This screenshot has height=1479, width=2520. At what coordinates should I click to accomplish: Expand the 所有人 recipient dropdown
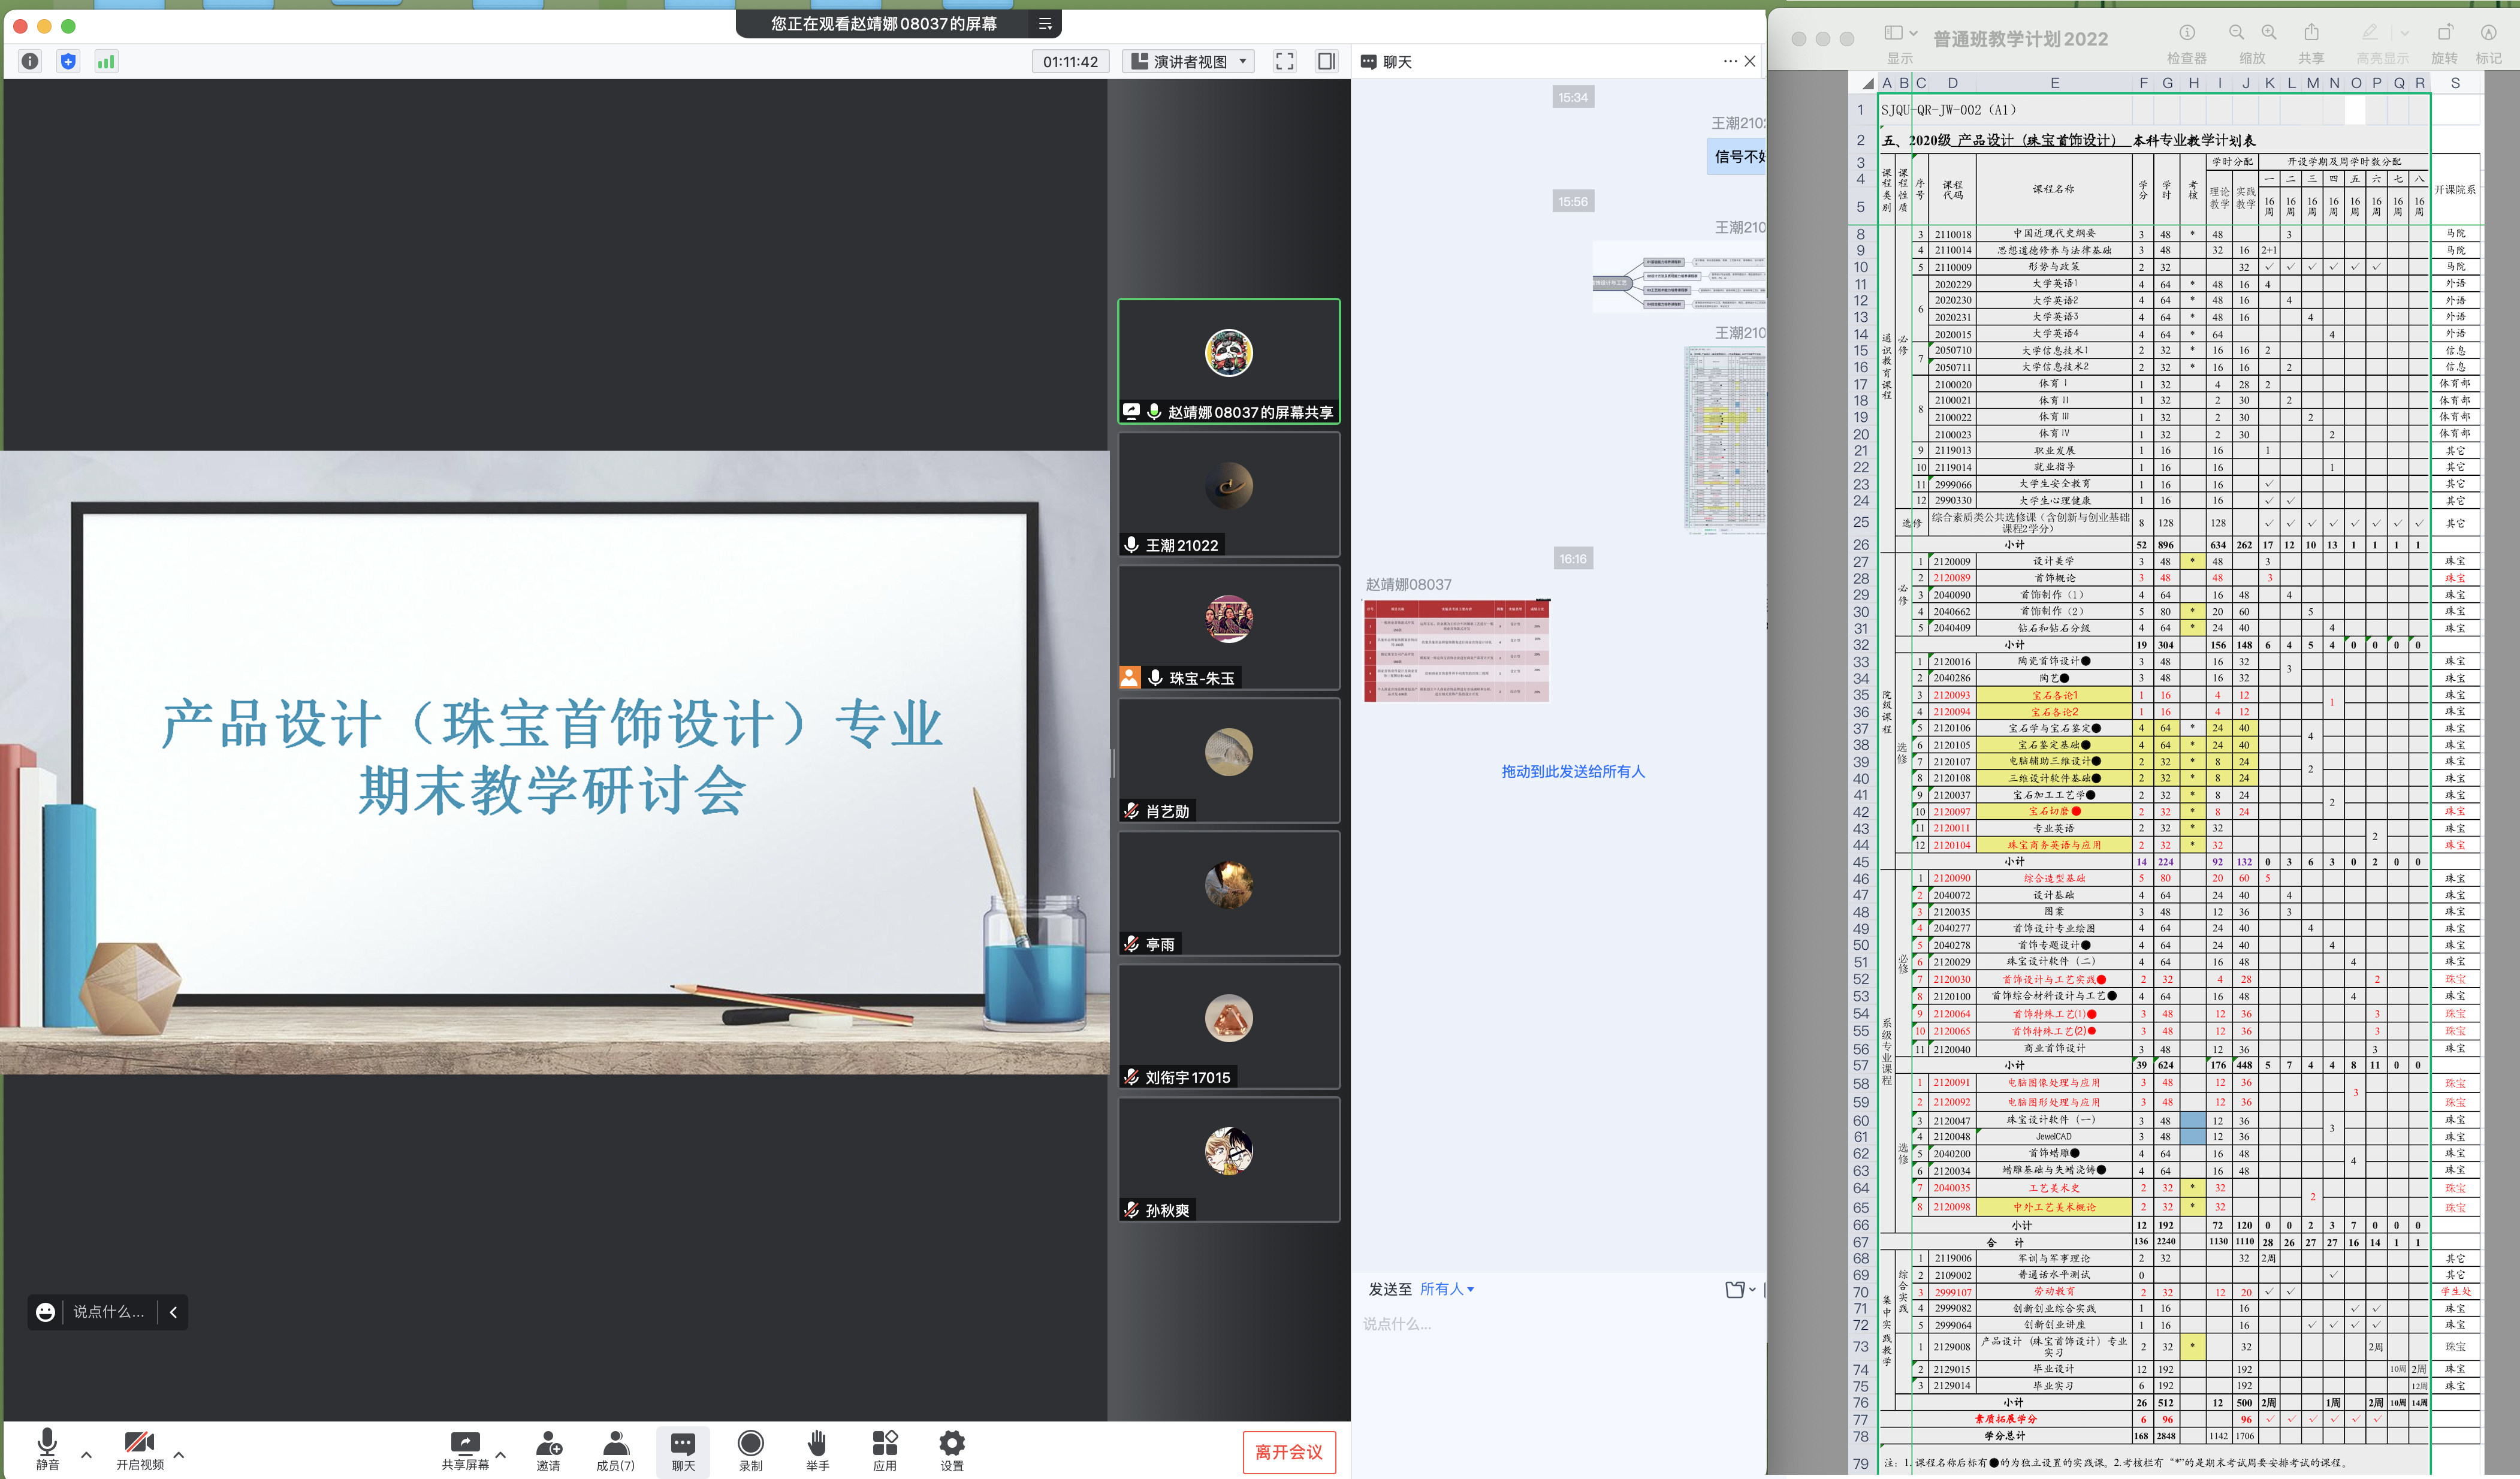tap(1446, 1289)
